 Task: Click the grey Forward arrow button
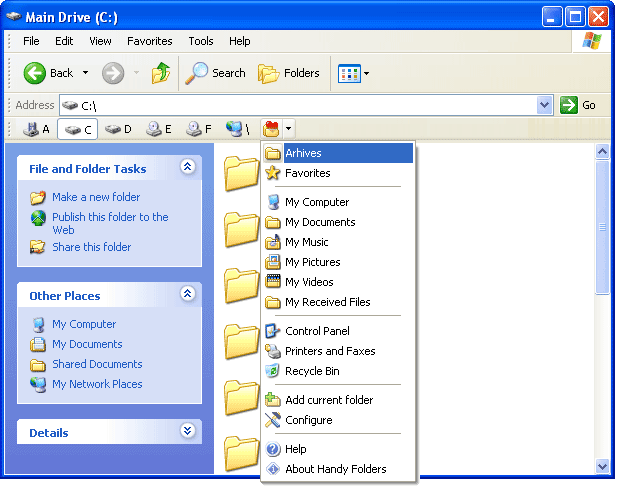point(113,73)
